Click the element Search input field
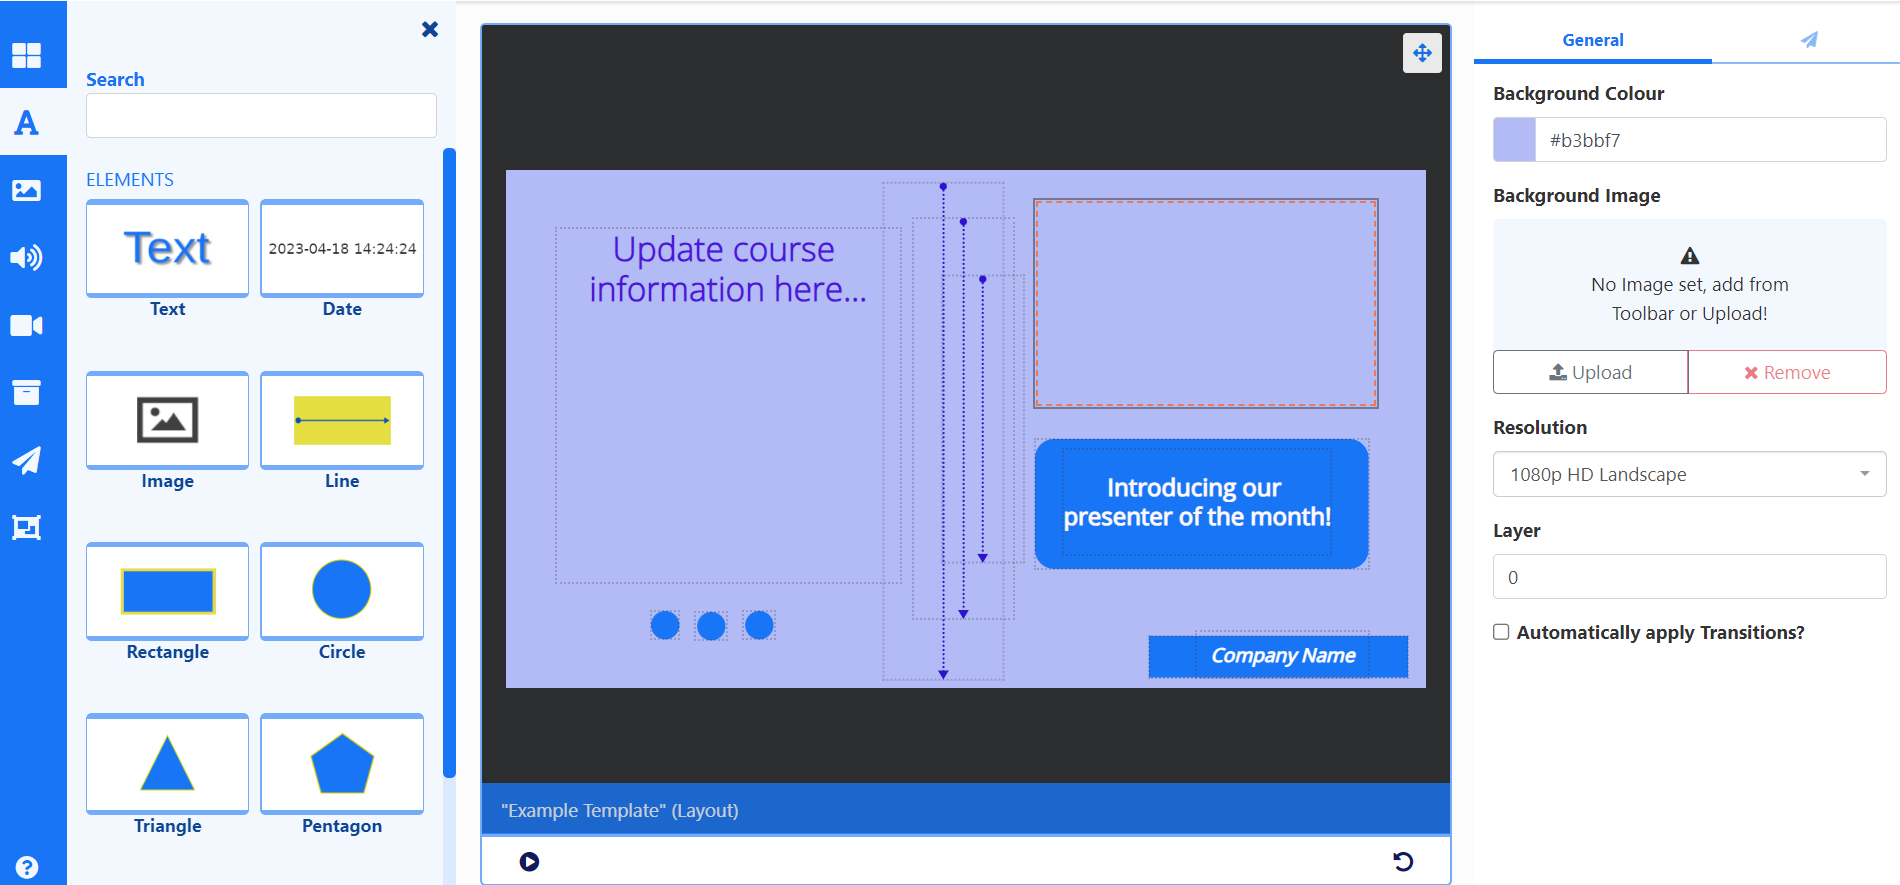 (261, 116)
